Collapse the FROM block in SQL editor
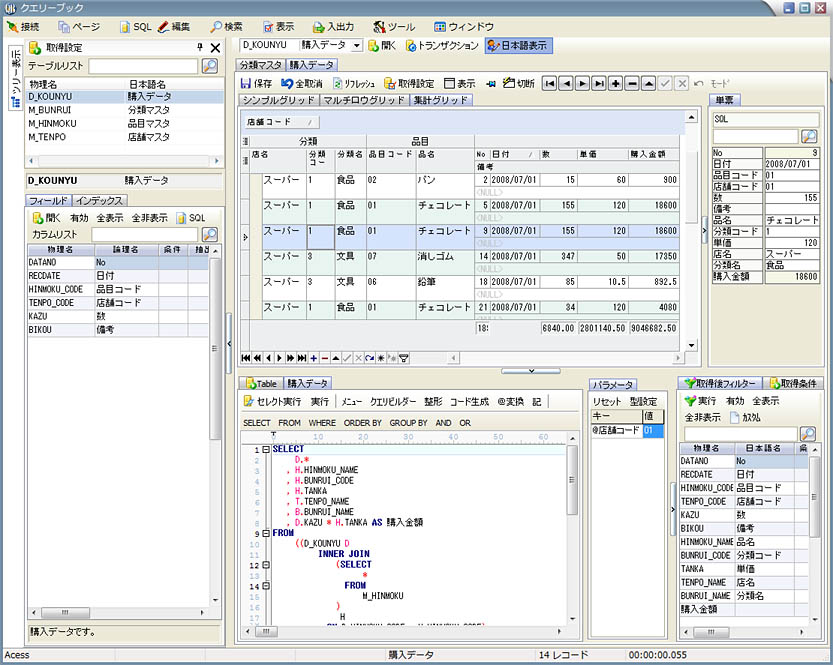 [265, 533]
